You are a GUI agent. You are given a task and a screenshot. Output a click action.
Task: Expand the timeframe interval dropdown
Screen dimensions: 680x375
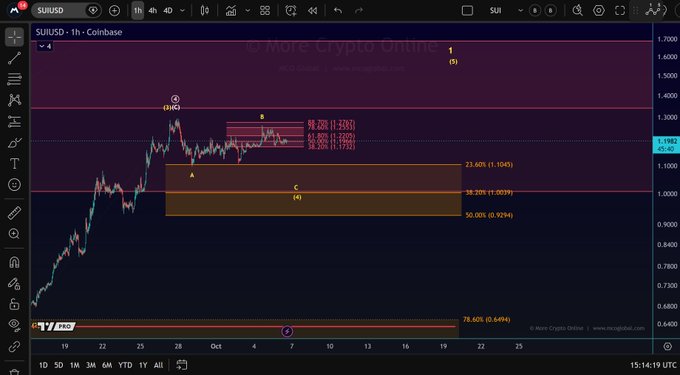[182, 11]
